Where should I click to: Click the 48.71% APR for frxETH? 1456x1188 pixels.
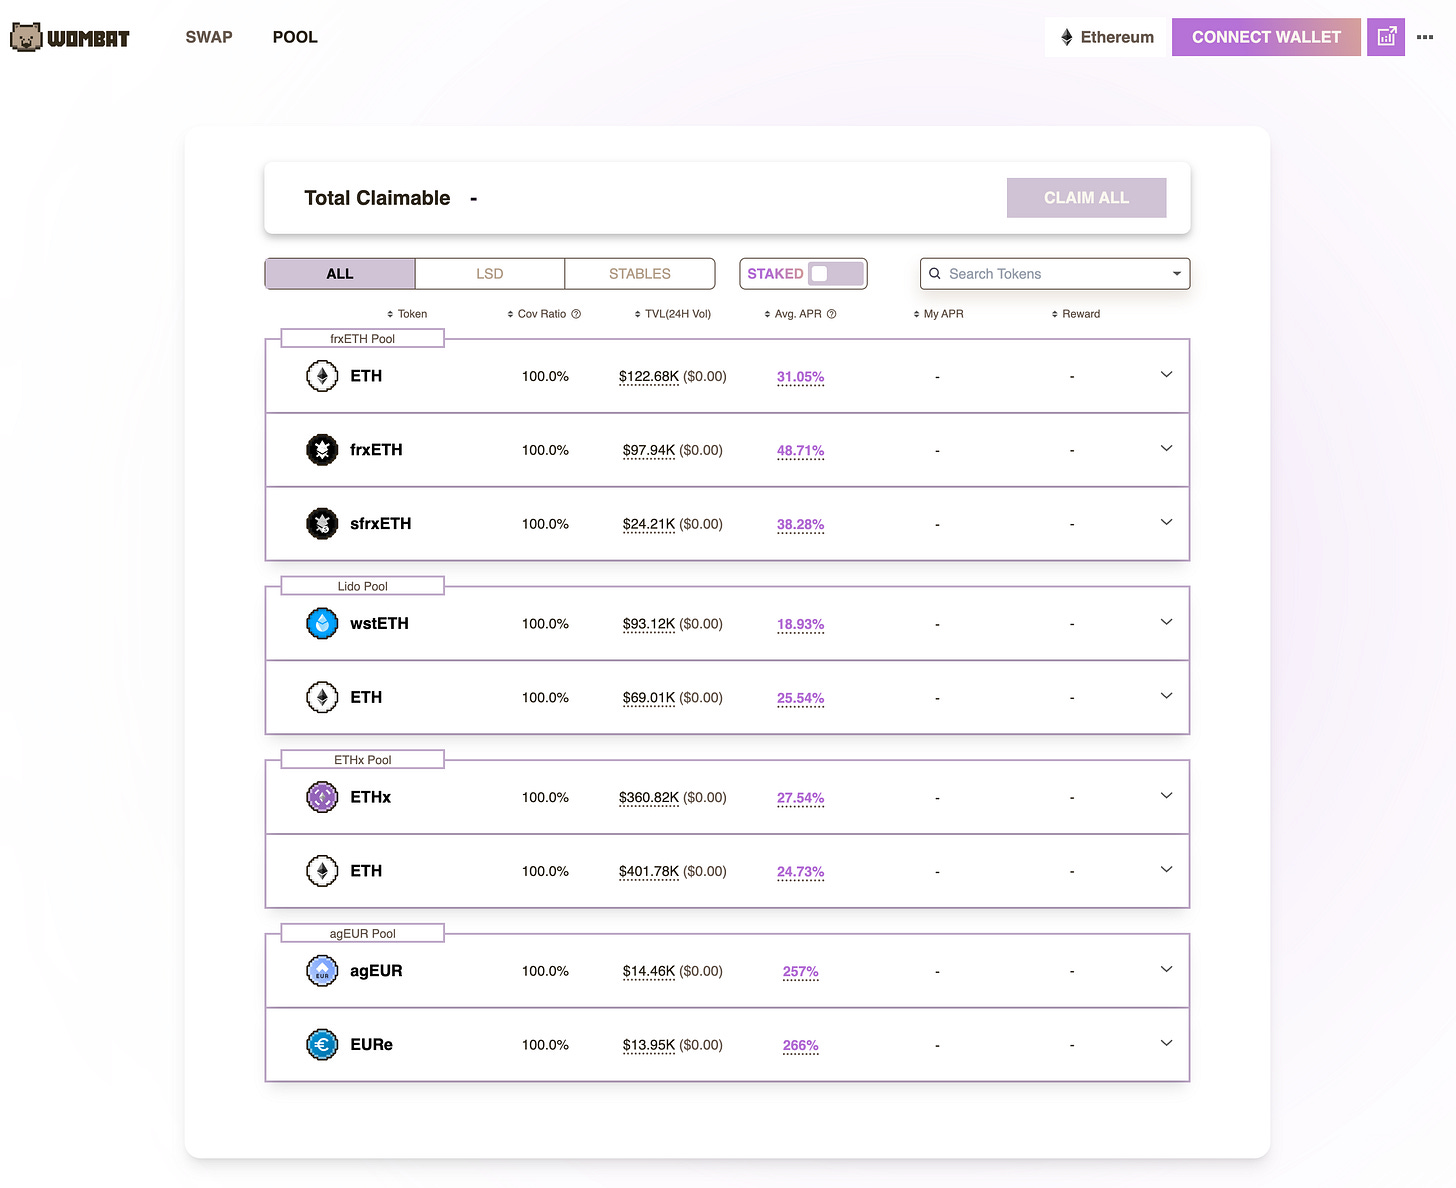pos(800,451)
